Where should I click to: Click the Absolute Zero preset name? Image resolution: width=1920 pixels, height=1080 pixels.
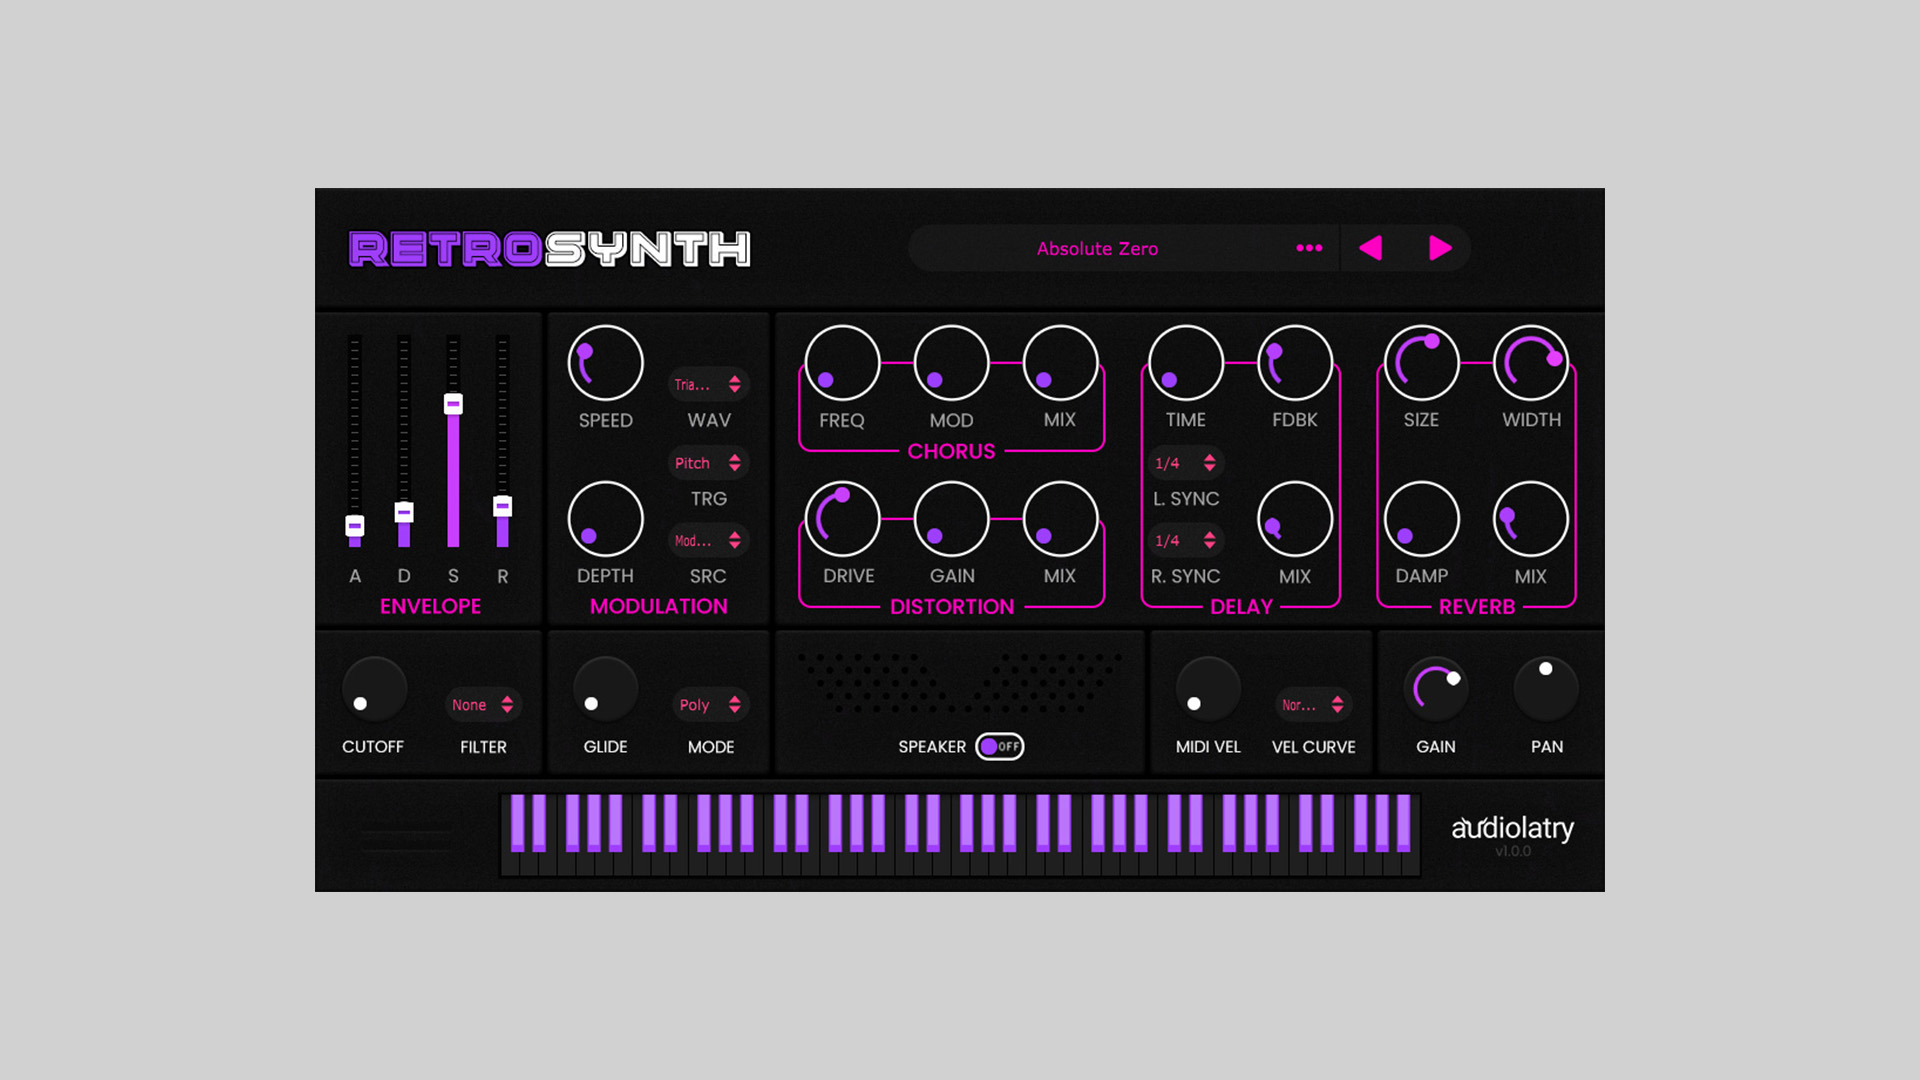[x=1097, y=248]
